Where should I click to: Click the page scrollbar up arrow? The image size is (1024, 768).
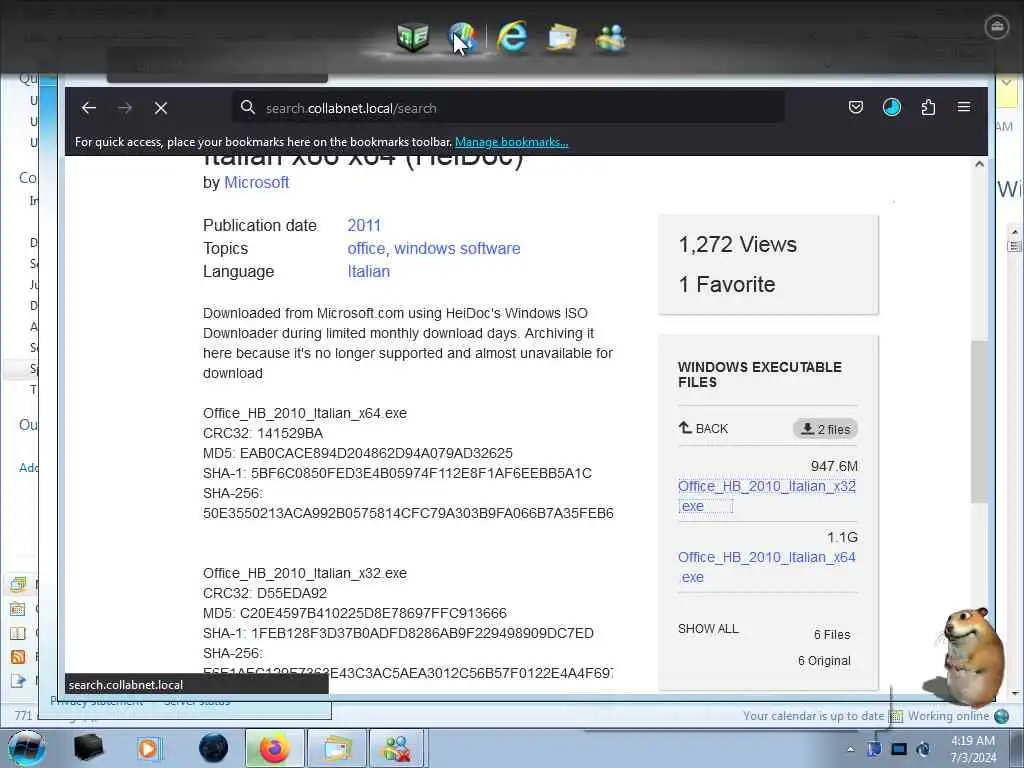pos(979,164)
